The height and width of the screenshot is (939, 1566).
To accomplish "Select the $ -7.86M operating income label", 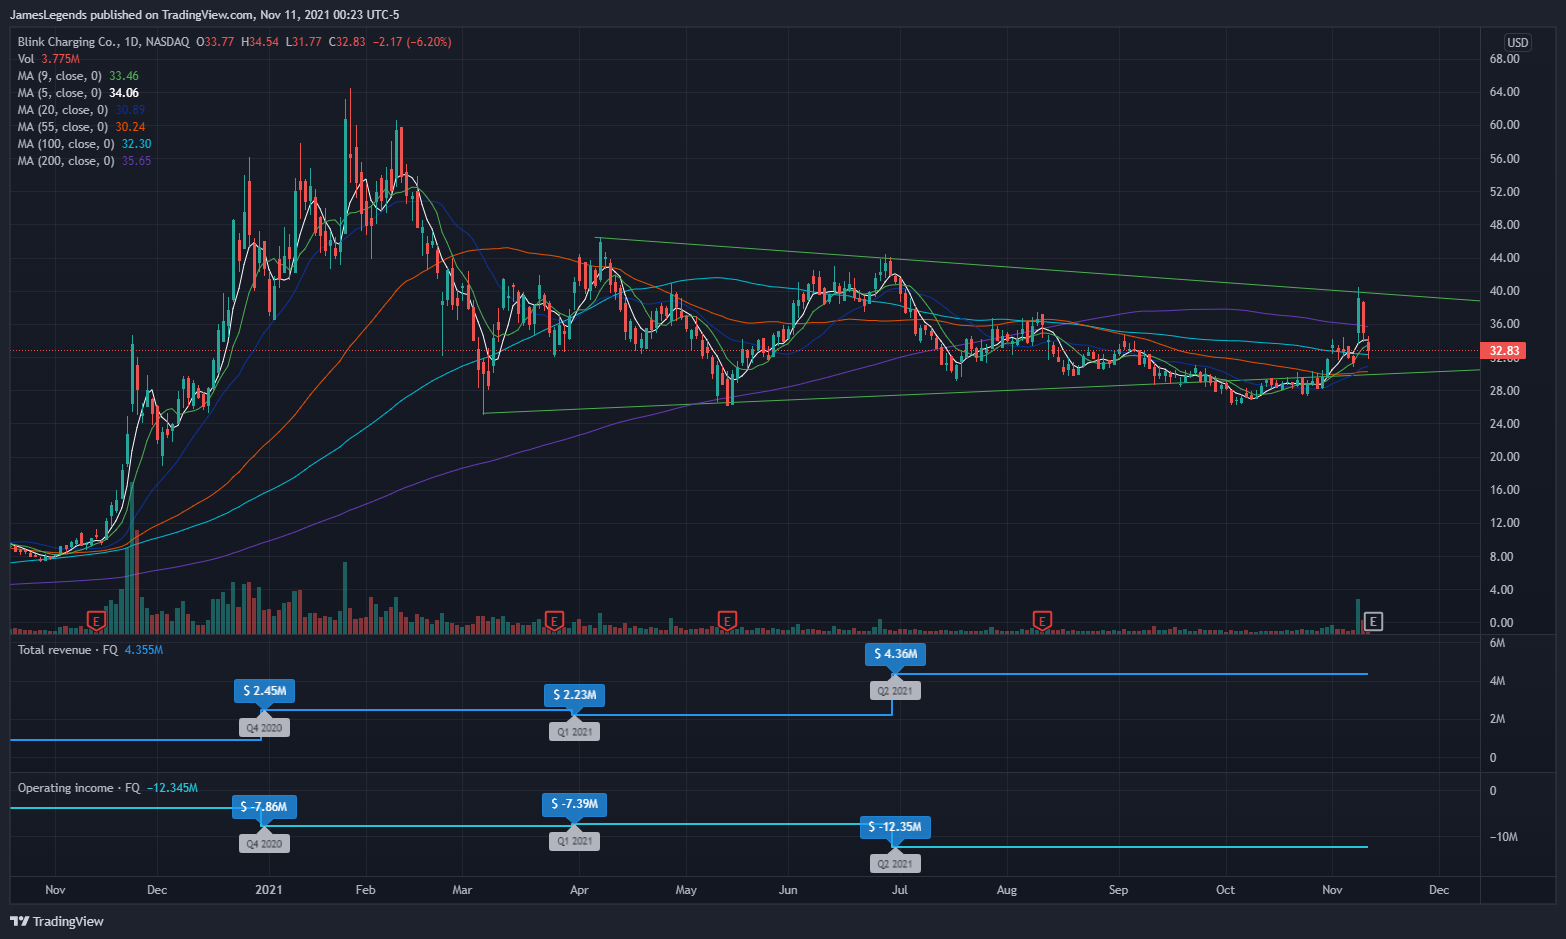I will [264, 807].
